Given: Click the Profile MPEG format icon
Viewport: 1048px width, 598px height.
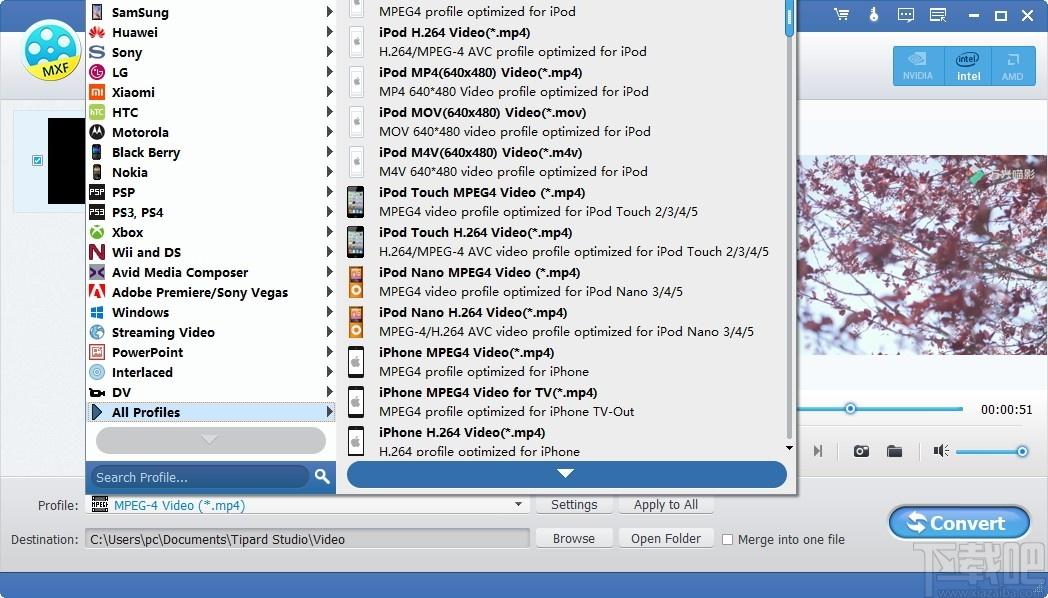Looking at the screenshot, I should (x=100, y=504).
